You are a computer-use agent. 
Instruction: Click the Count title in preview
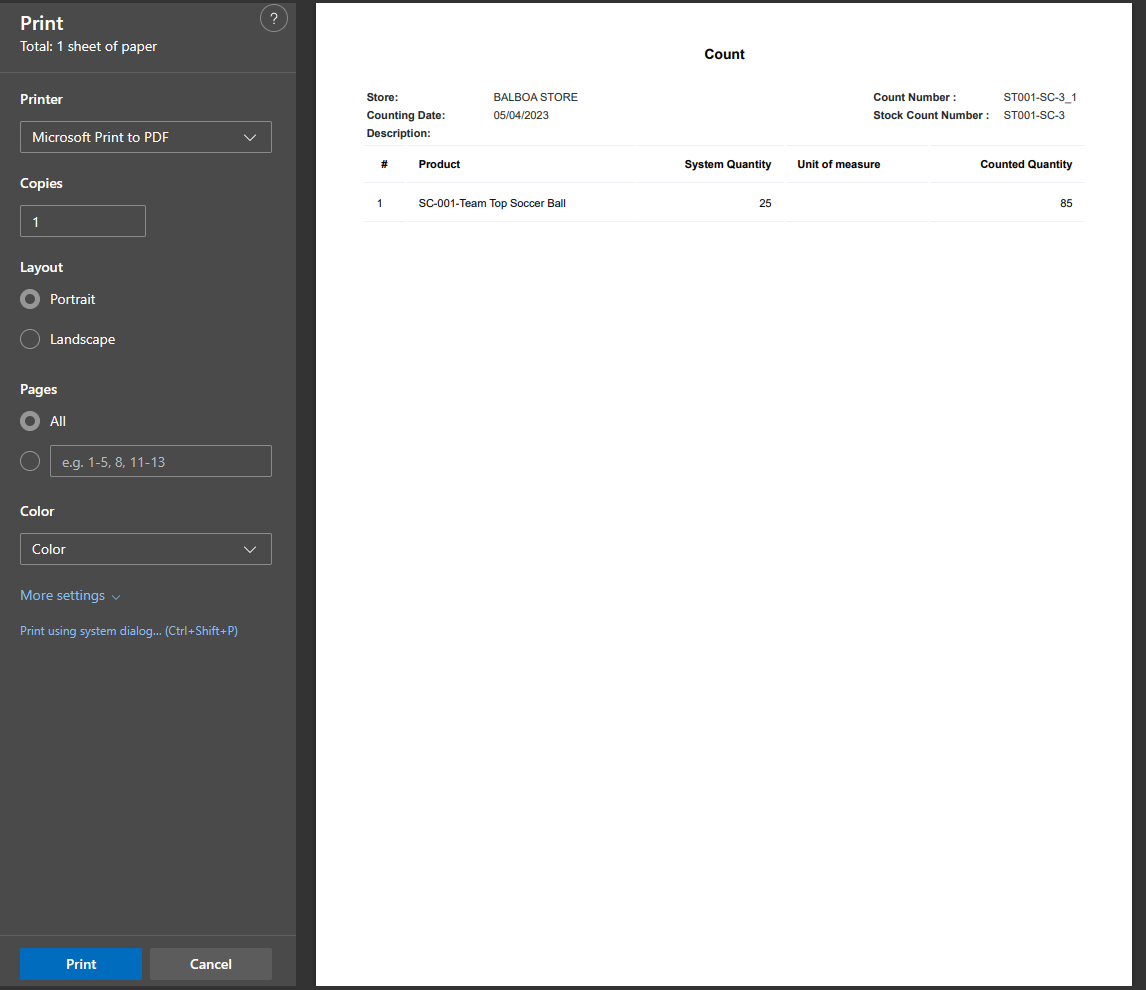(x=724, y=54)
